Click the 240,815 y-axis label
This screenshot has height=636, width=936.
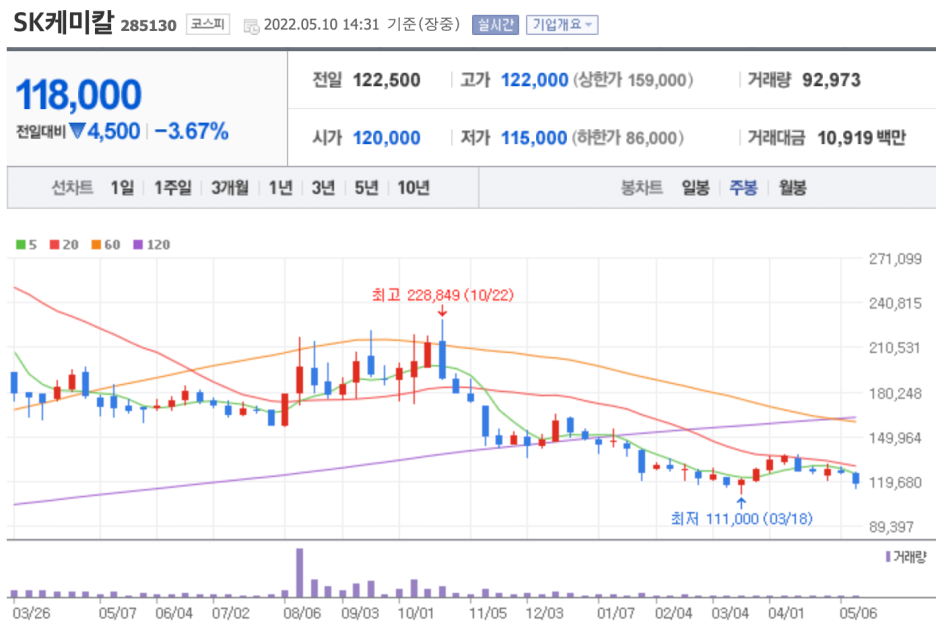pos(895,303)
